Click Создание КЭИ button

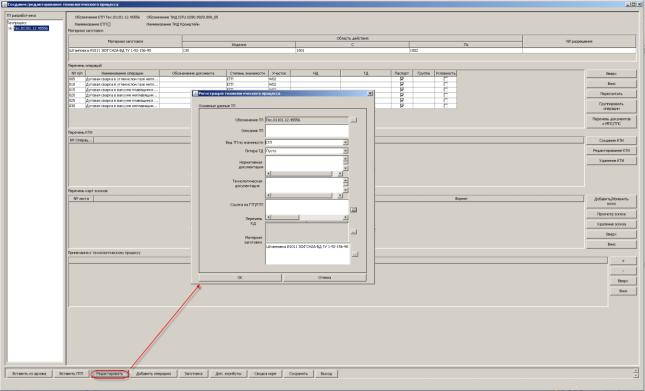pyautogui.click(x=611, y=141)
